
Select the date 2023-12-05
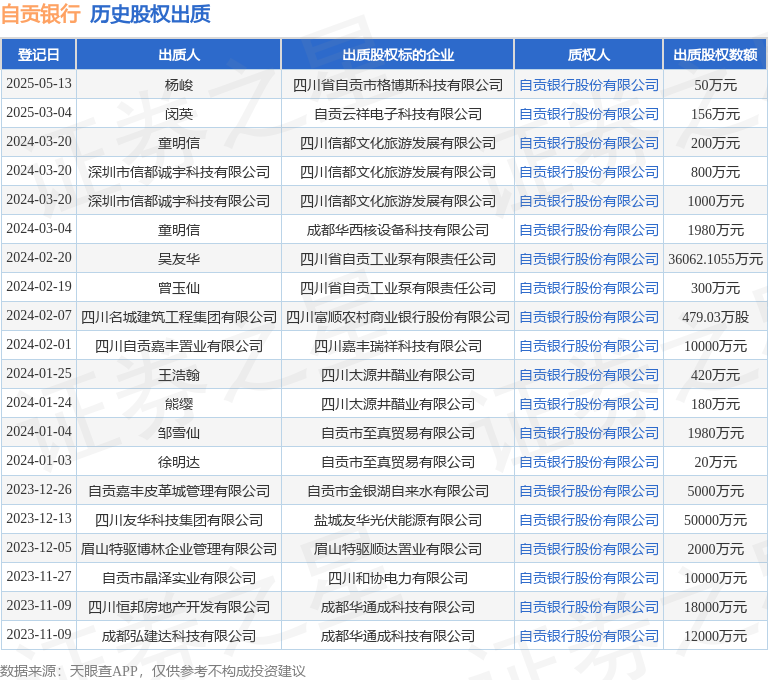coord(39,547)
